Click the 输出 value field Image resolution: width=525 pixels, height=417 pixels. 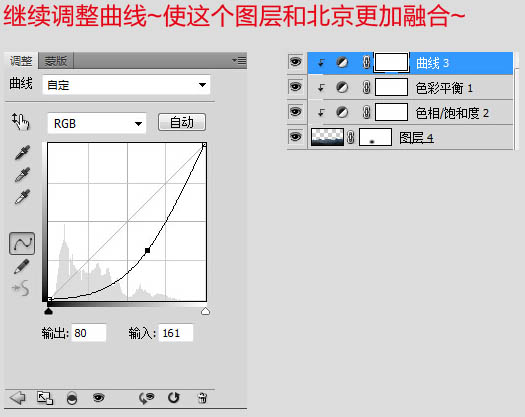[89, 333]
